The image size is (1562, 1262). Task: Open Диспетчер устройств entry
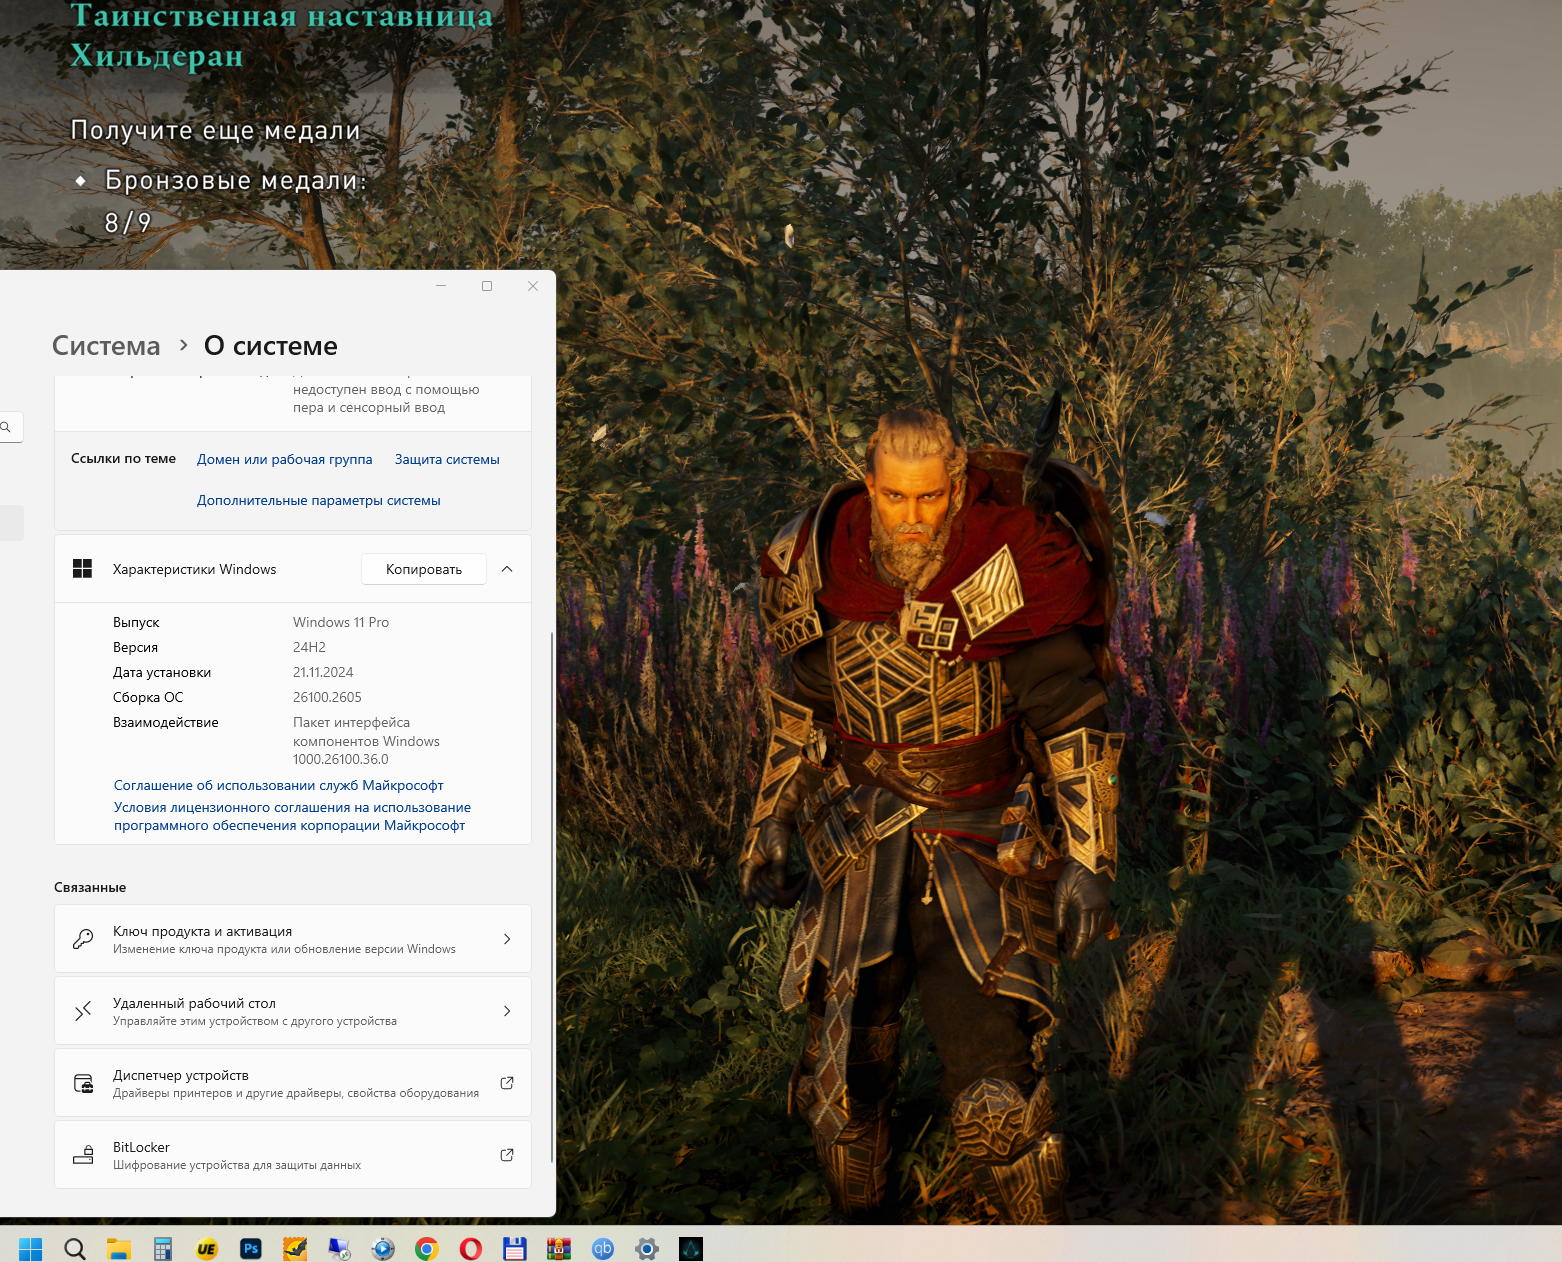(293, 1083)
